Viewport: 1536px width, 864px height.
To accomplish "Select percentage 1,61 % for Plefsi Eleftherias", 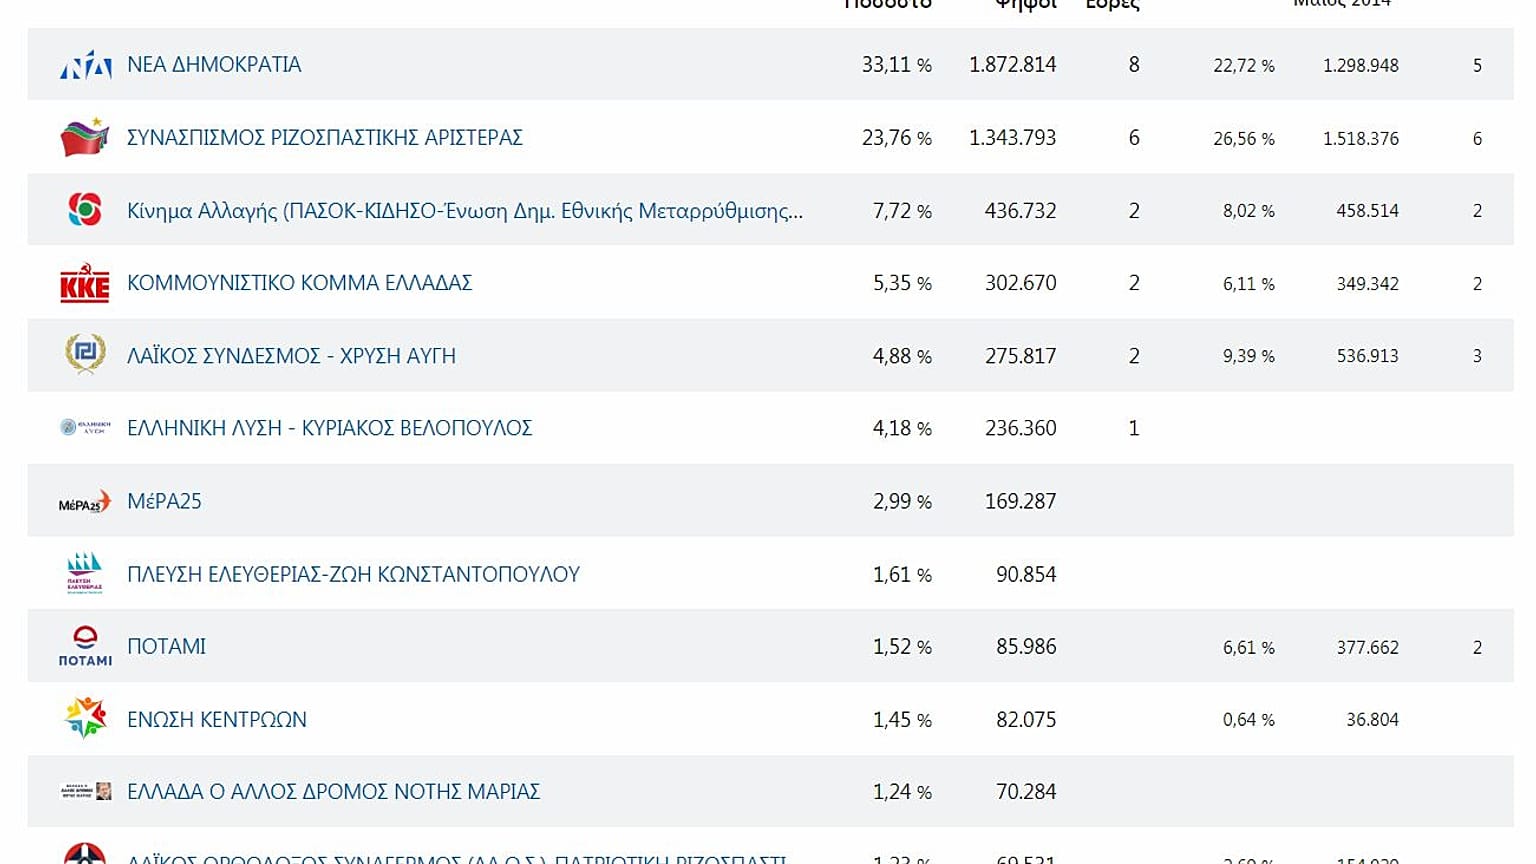I will pos(902,574).
